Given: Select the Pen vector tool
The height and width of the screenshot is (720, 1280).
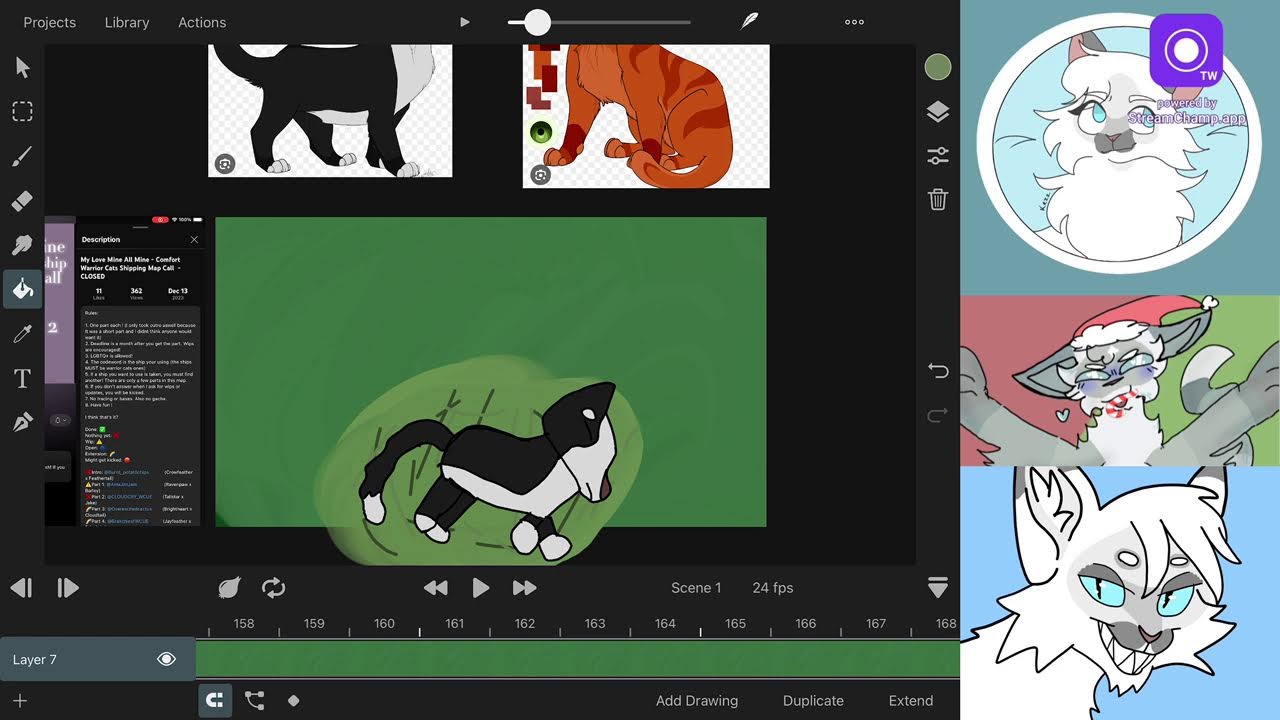Looking at the screenshot, I should 22,423.
